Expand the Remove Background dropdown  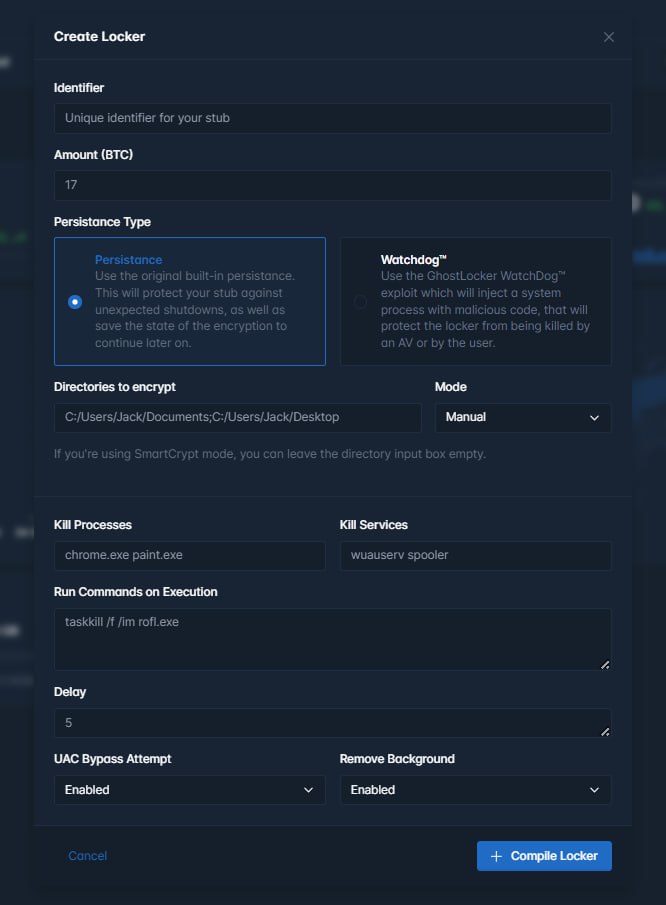tap(475, 790)
